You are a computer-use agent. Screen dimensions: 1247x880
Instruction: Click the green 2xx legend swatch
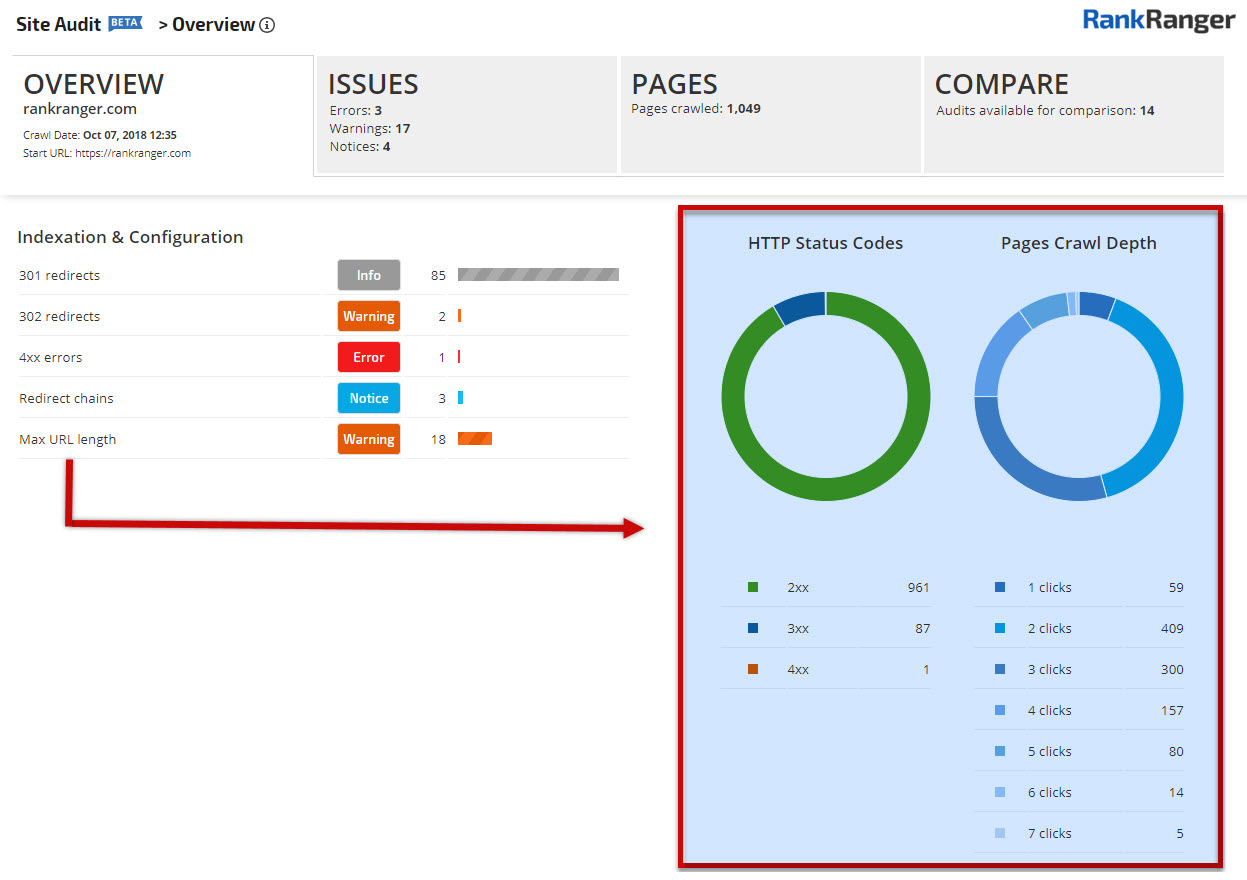coord(753,588)
